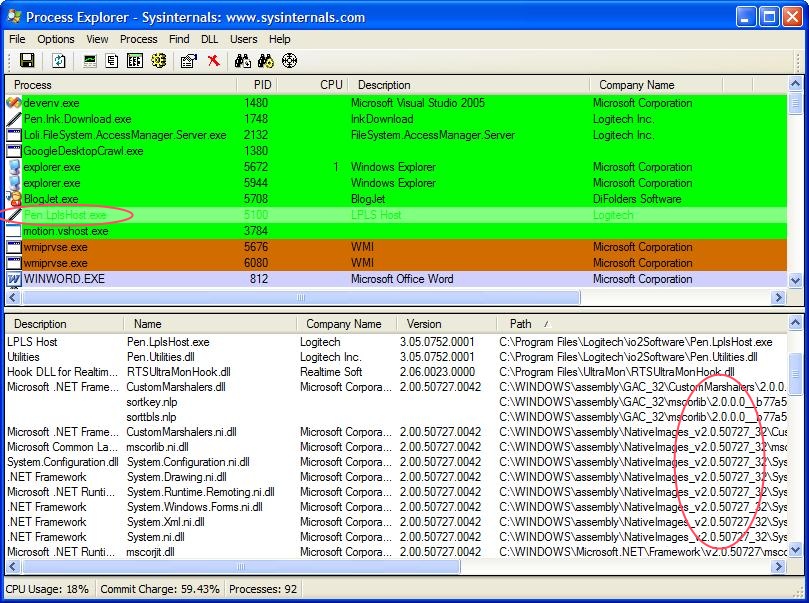Screen dimensions: 809x603
Task: Click the icon of wmiprvse.exe PID 6080
Action: tap(14, 263)
